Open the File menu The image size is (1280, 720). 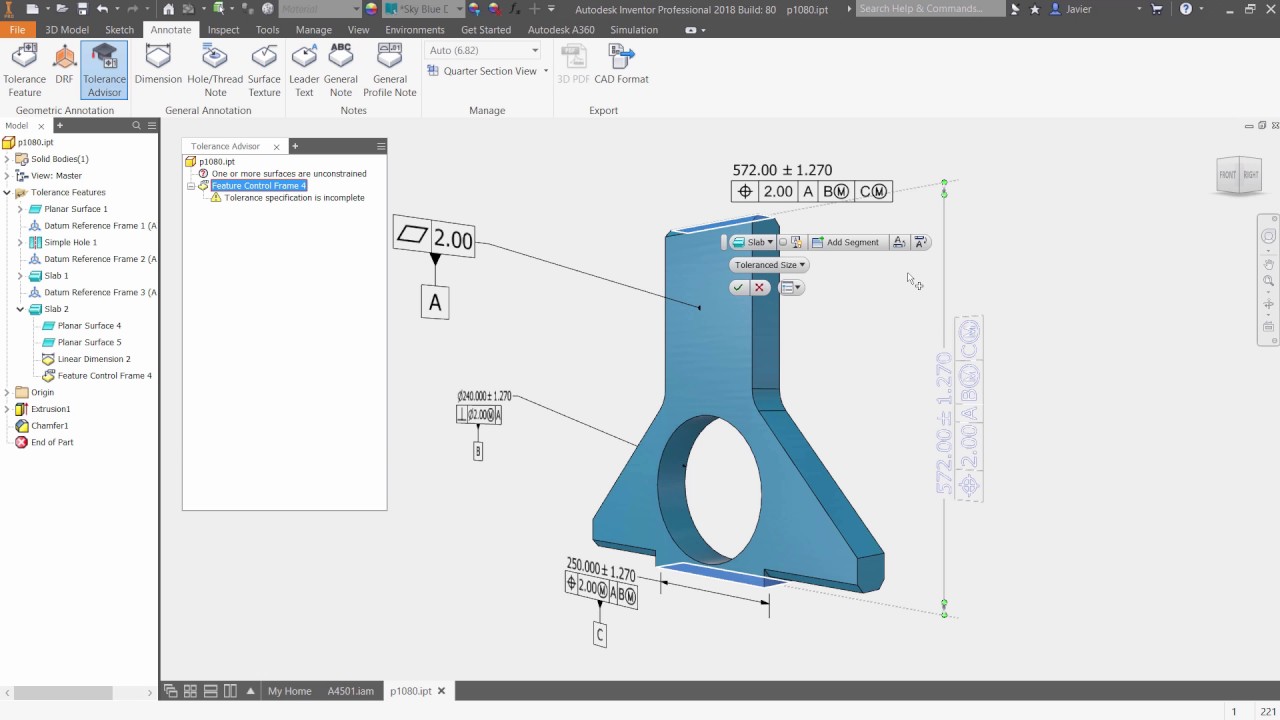click(x=17, y=30)
